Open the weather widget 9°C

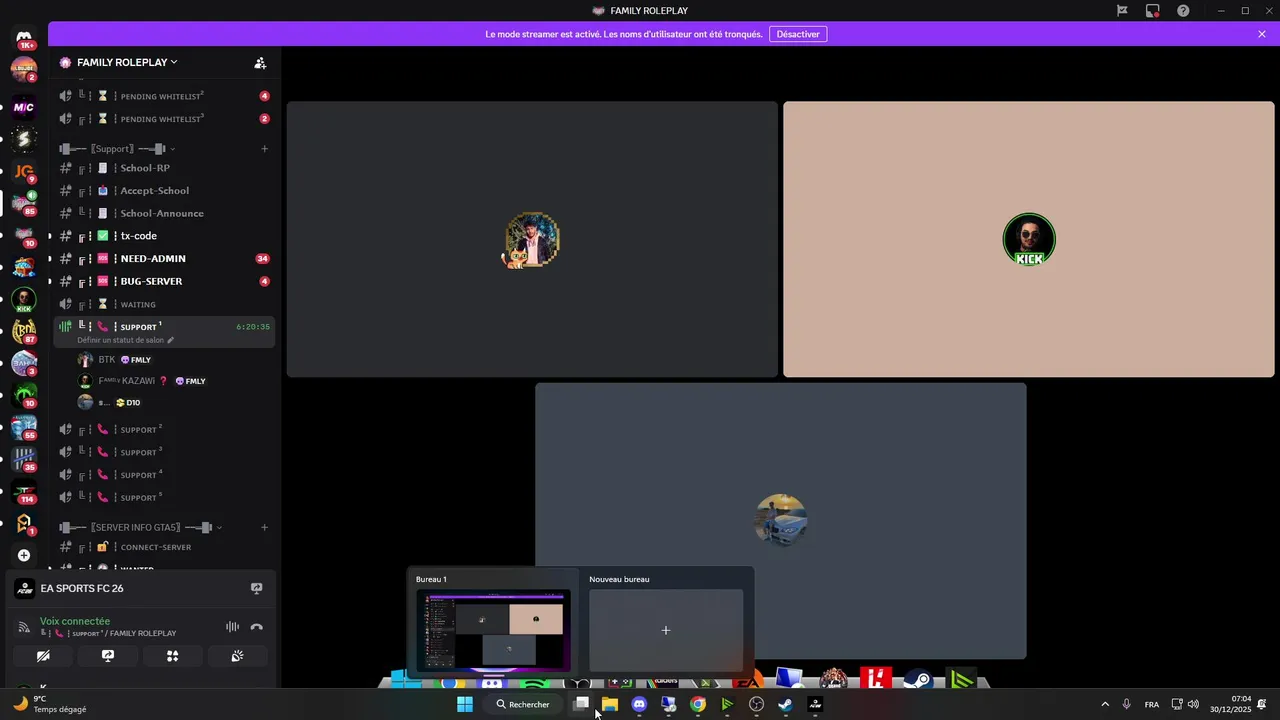coord(50,704)
